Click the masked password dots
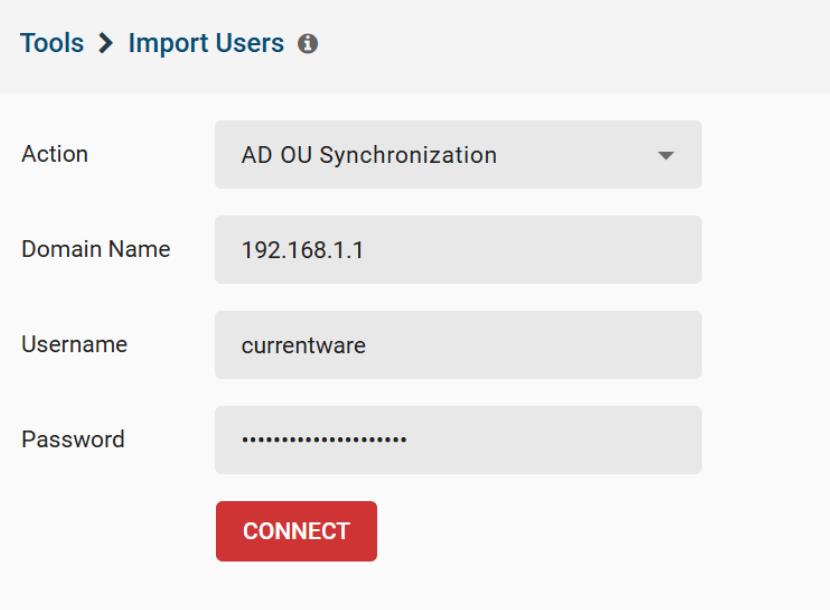The width and height of the screenshot is (830, 610). [324, 439]
